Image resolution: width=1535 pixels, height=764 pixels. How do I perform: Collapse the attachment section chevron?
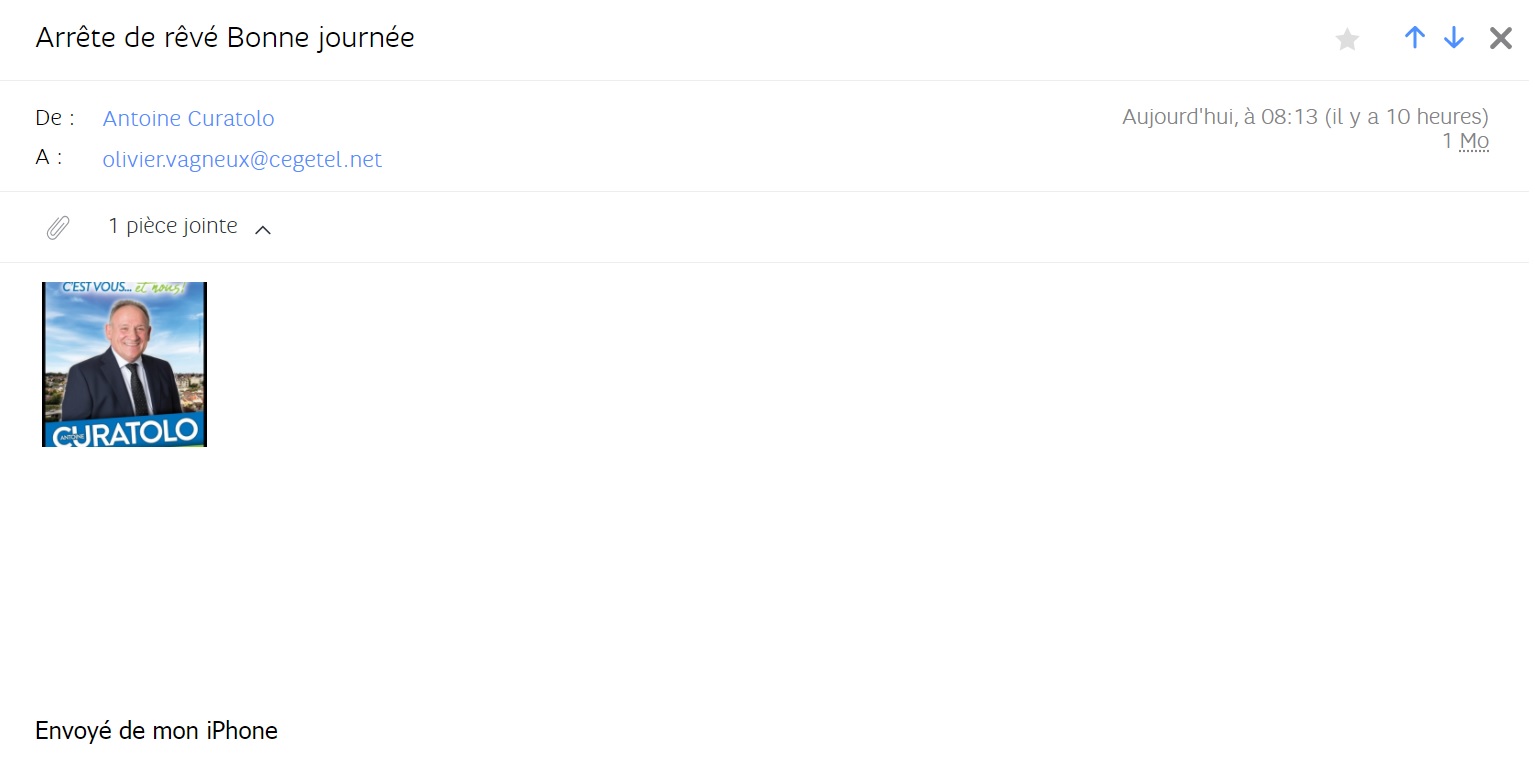click(x=263, y=229)
